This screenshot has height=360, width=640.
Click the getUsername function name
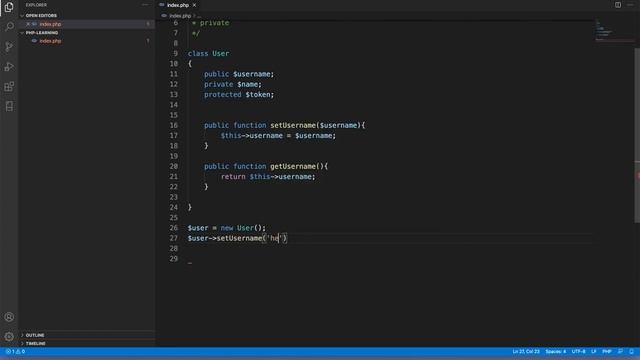pos(293,166)
